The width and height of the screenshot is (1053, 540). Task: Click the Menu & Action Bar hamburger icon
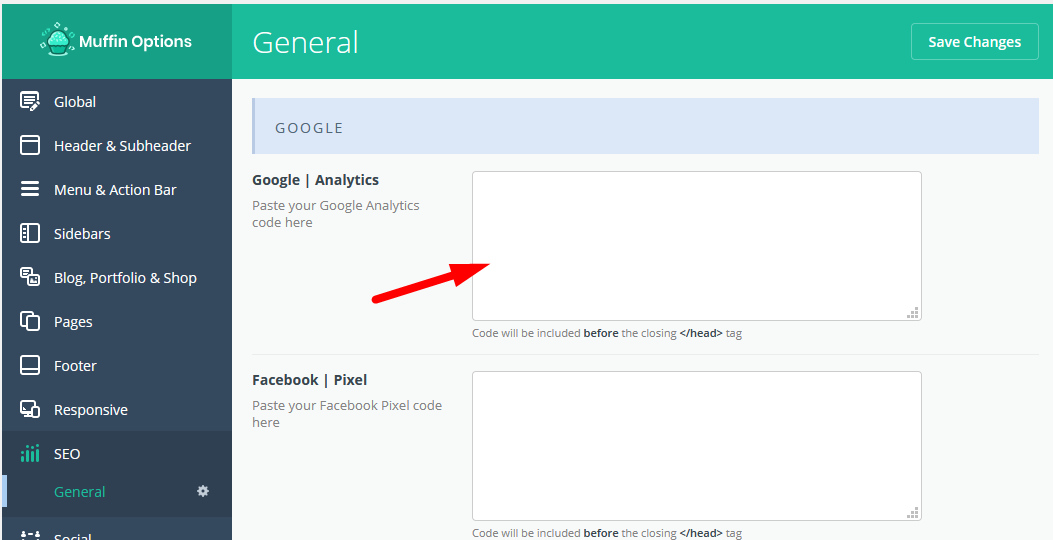coord(30,189)
